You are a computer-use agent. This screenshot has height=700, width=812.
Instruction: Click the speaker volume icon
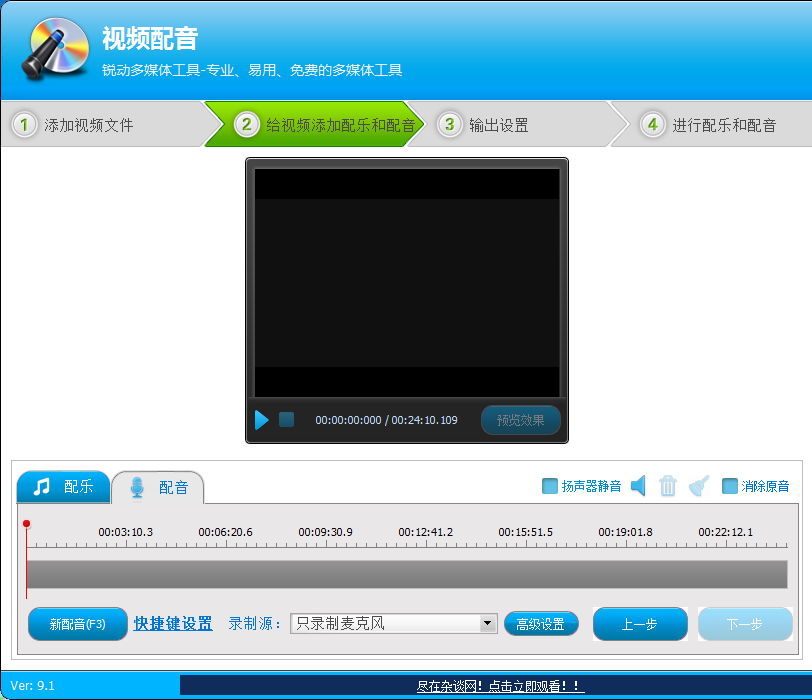pos(638,486)
